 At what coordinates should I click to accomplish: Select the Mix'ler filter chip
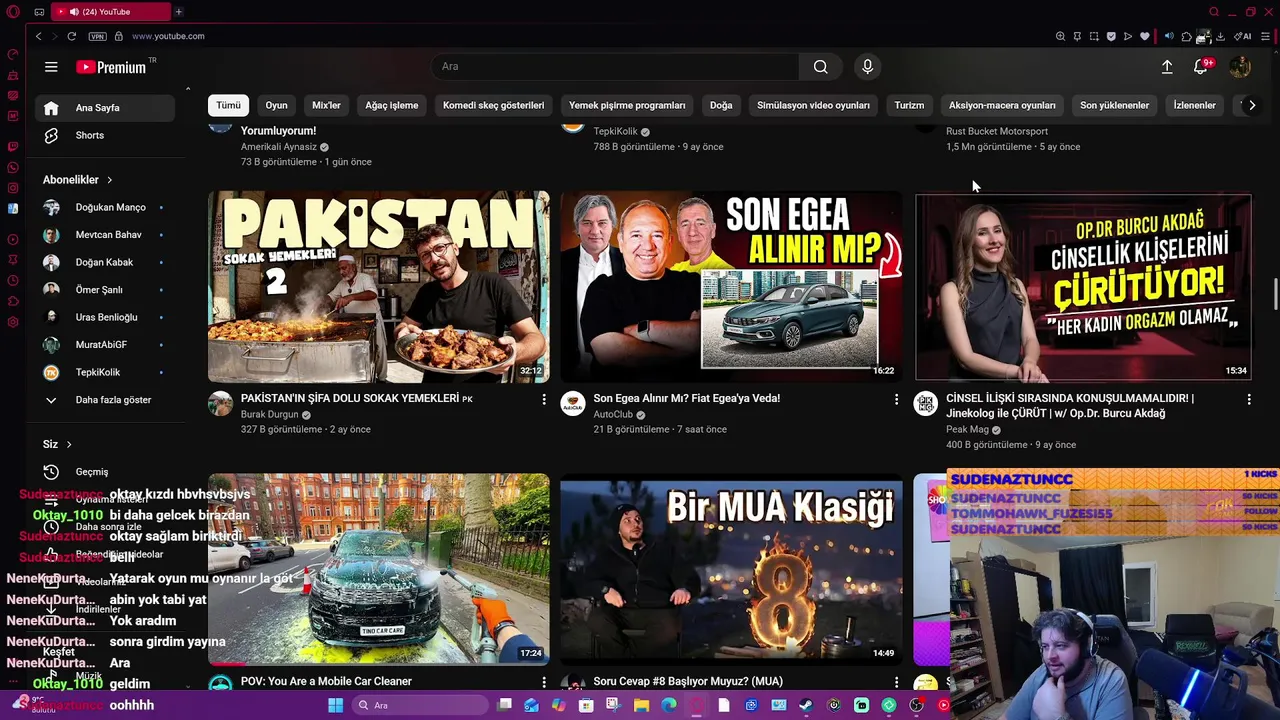(327, 105)
